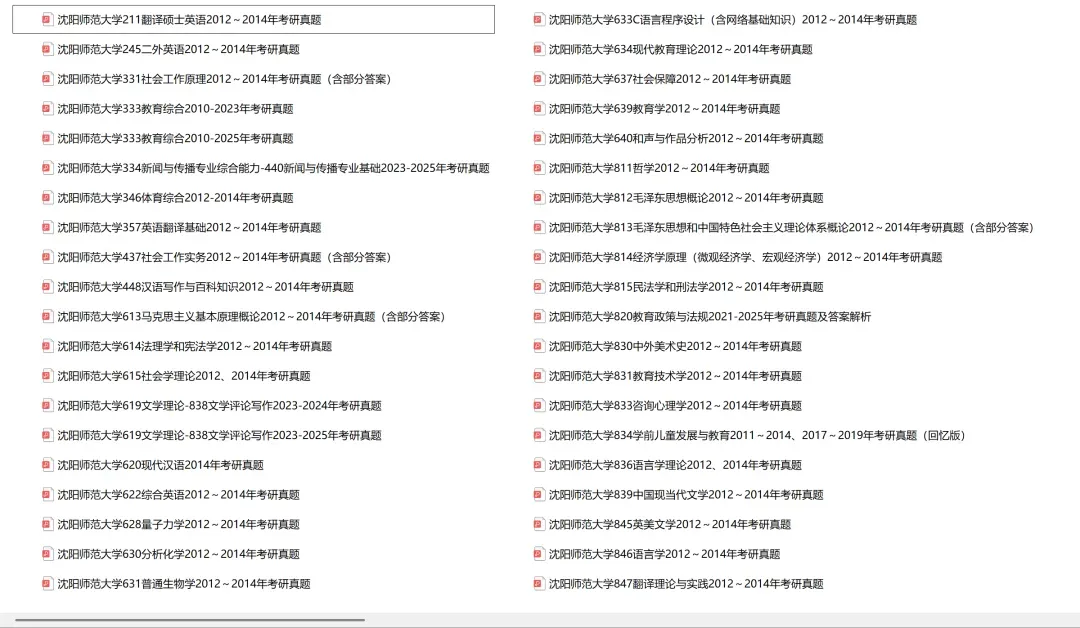Open 沈阳师范大学640和声与作品分析 link
This screenshot has height=628, width=1080.
pyautogui.click(x=690, y=138)
